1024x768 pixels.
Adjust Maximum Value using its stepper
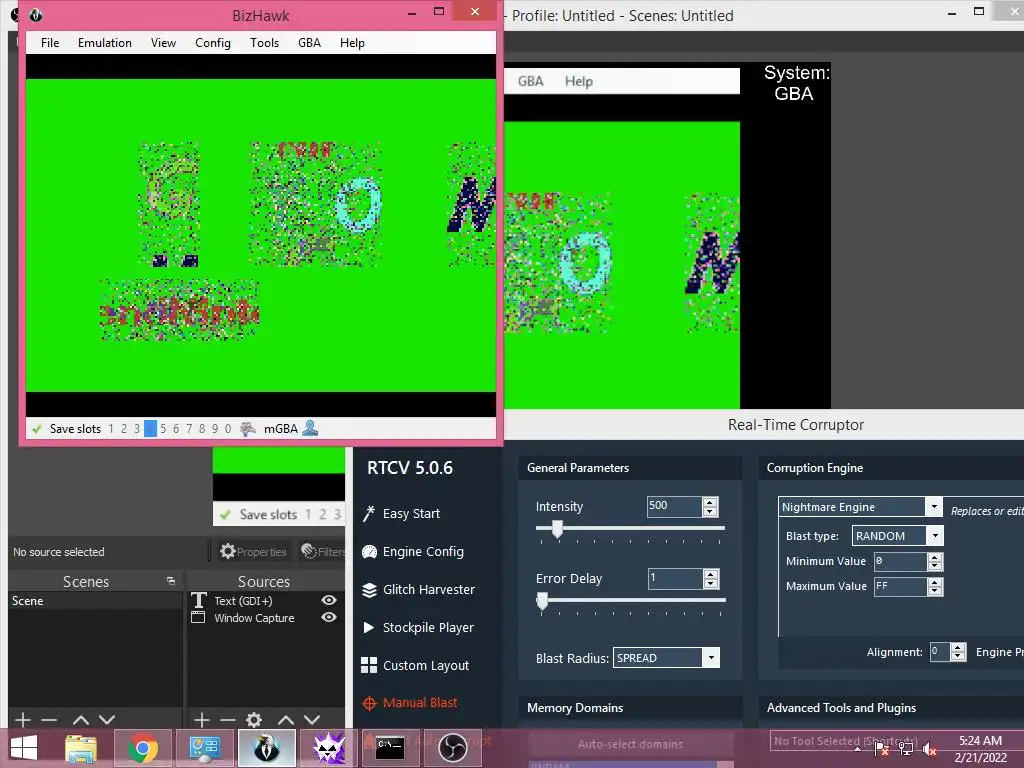(935, 586)
